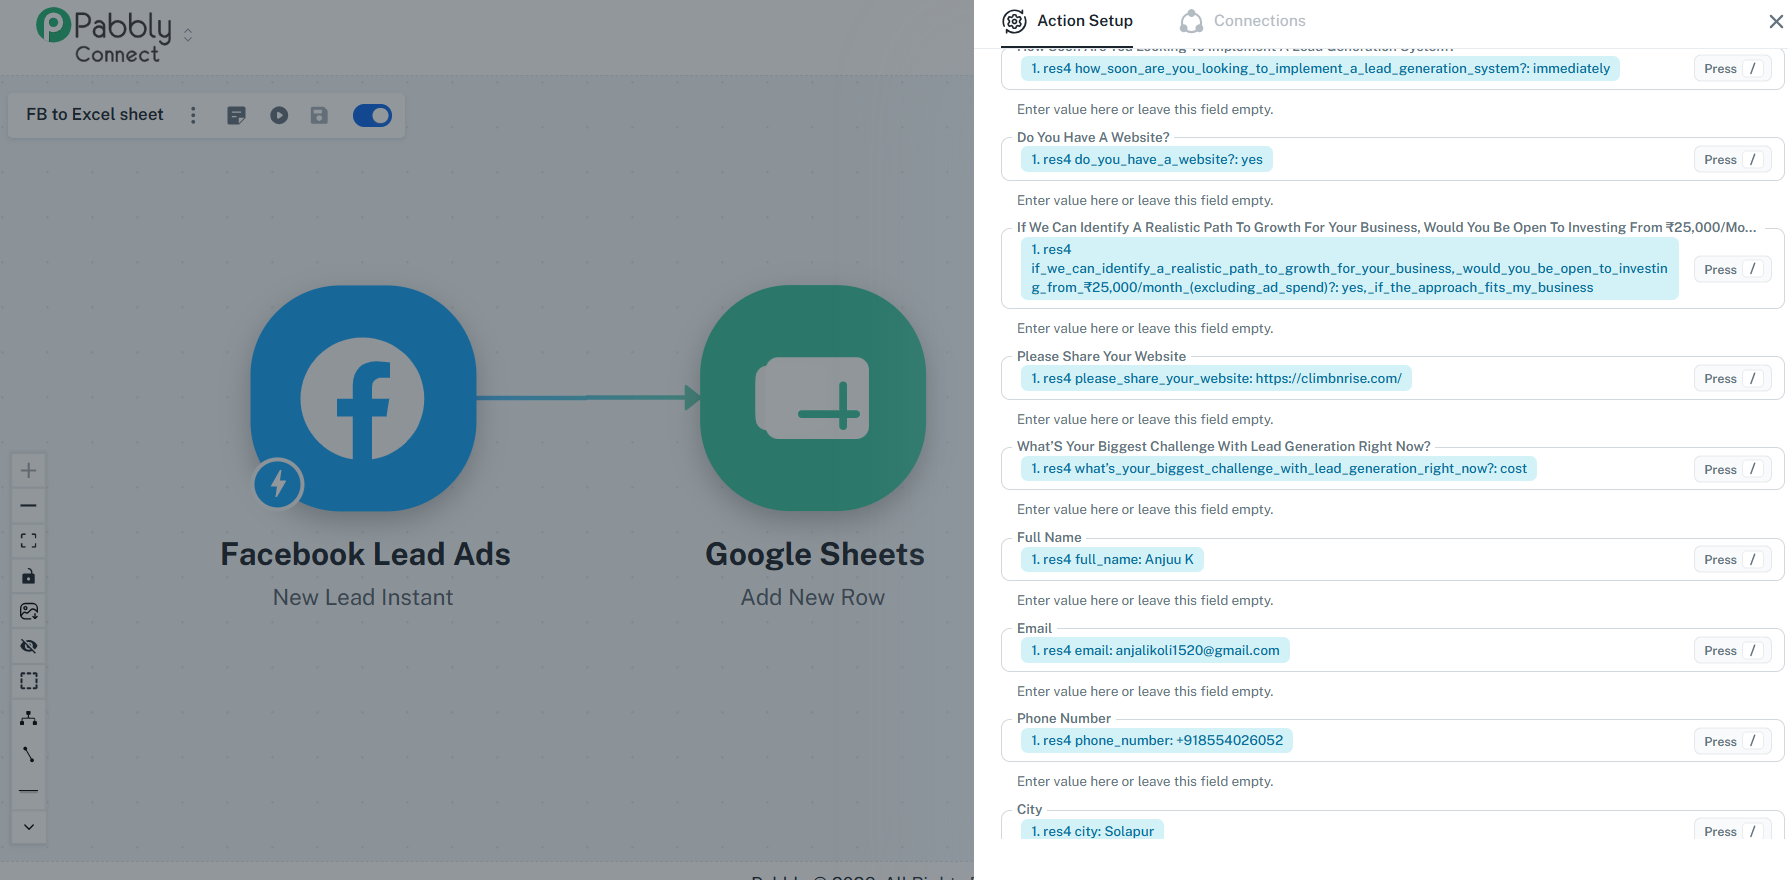Collapse the canvas toolbar with the chevron
The height and width of the screenshot is (880, 1788).
[29, 827]
